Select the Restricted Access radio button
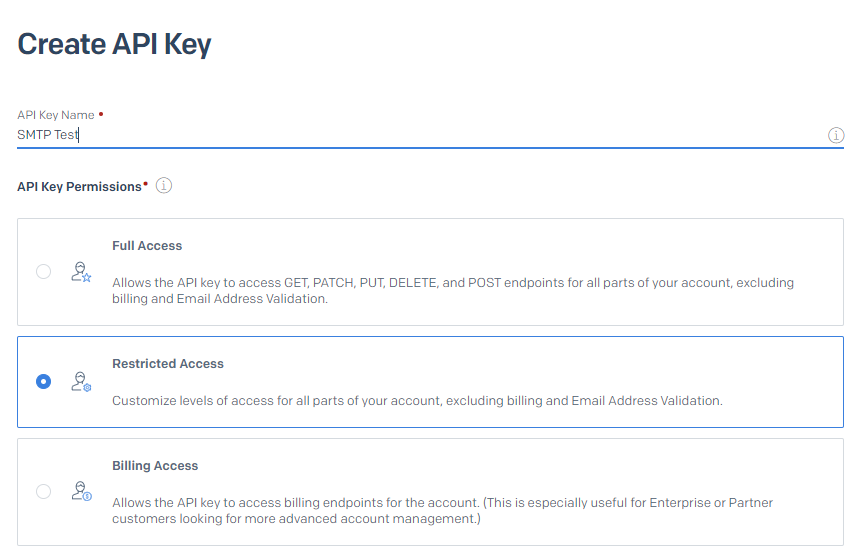Viewport: 859px width, 556px height. [43, 381]
